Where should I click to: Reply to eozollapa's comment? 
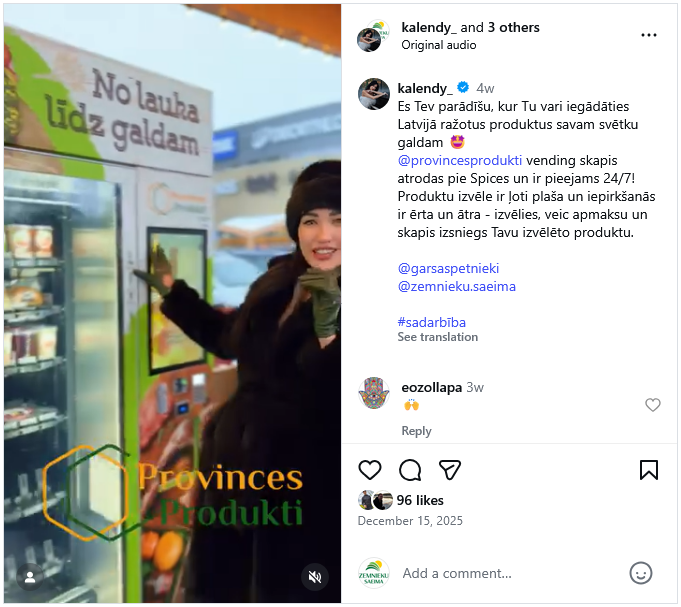pyautogui.click(x=416, y=431)
